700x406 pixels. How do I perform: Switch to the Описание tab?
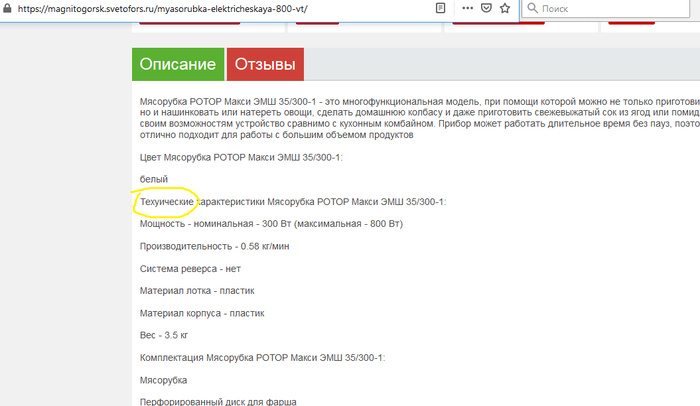tap(178, 64)
